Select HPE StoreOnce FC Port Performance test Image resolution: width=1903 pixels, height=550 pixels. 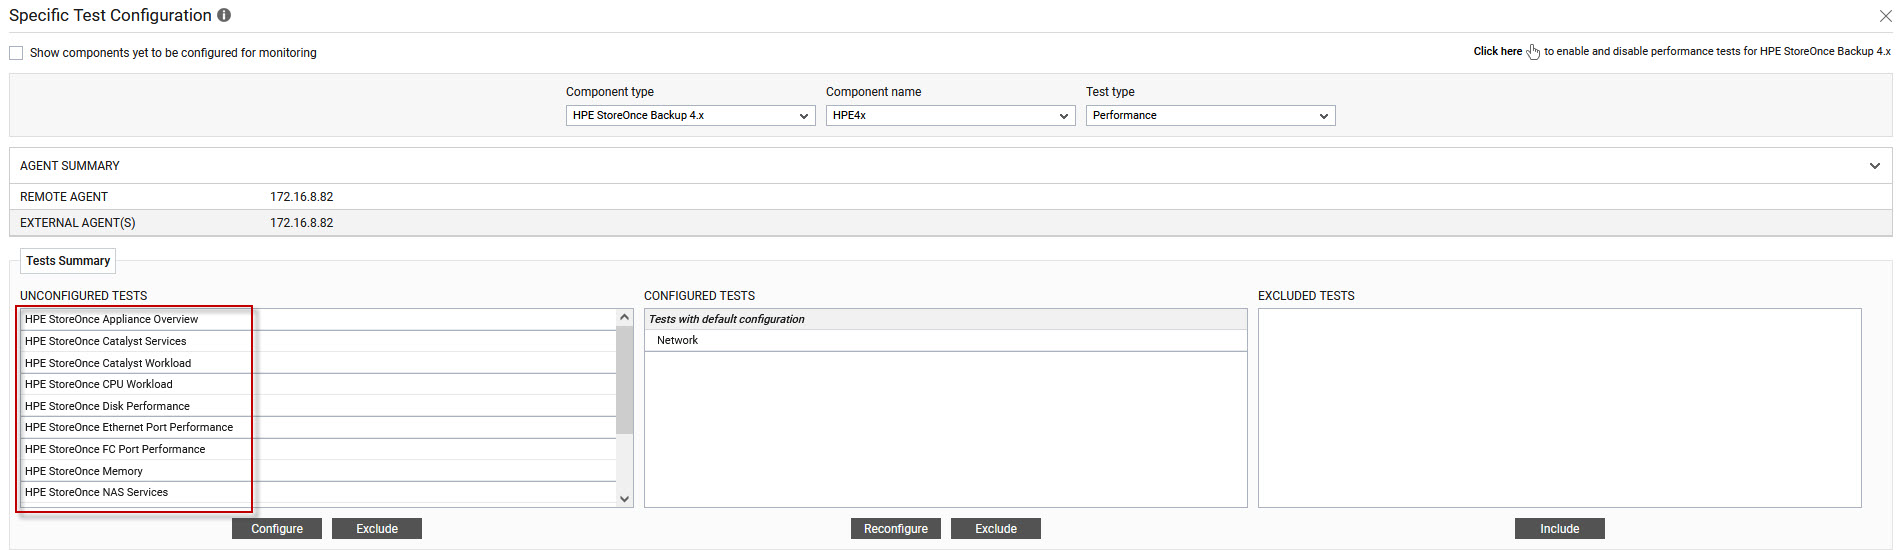tap(318, 449)
